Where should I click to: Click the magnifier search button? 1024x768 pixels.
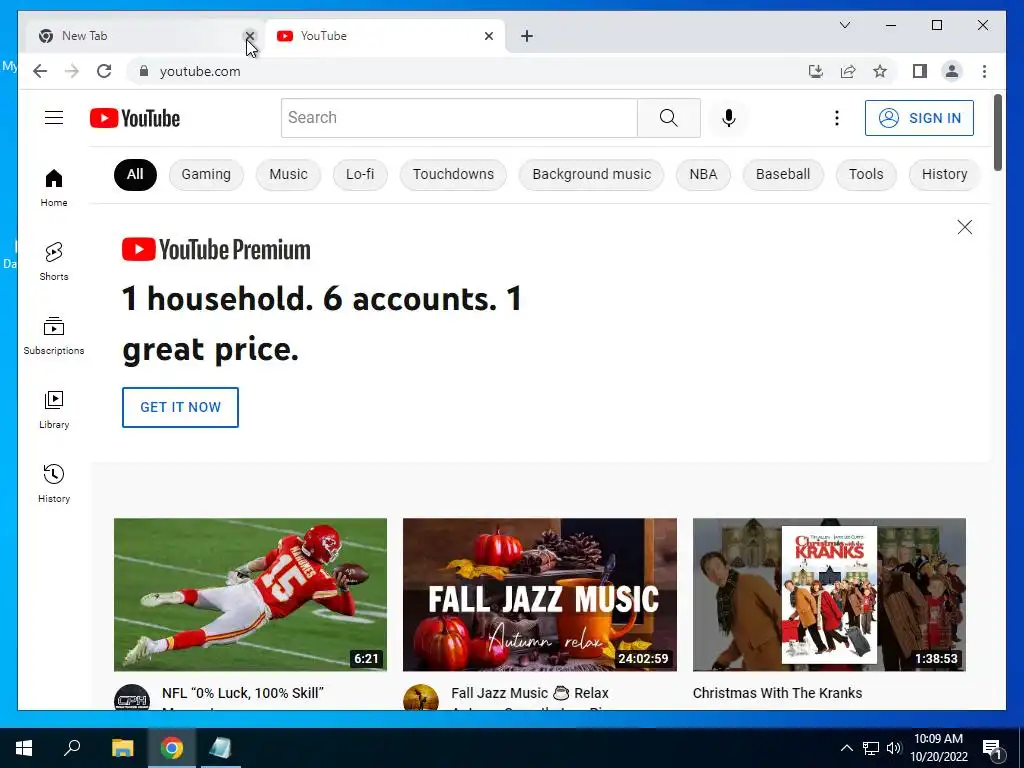669,118
